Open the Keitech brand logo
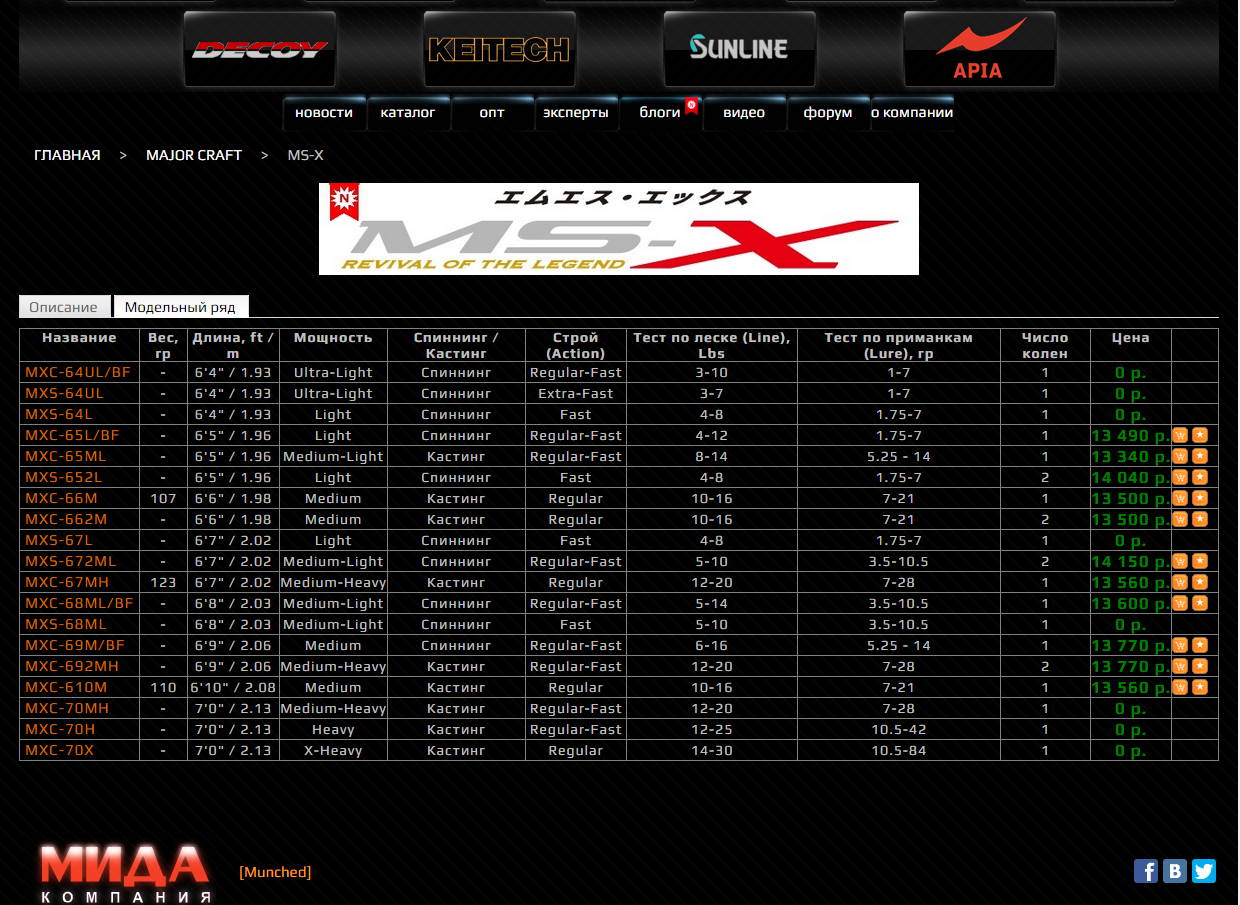1240x905 pixels. (x=500, y=49)
